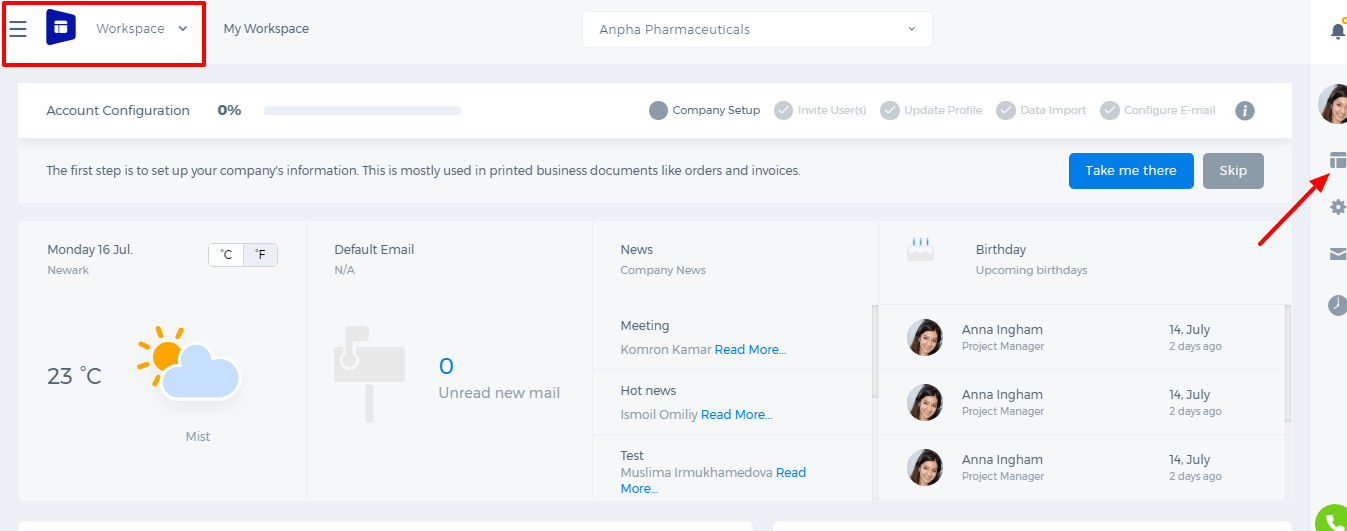1347x531 pixels.
Task: Skip the company setup step
Action: [x=1233, y=171]
